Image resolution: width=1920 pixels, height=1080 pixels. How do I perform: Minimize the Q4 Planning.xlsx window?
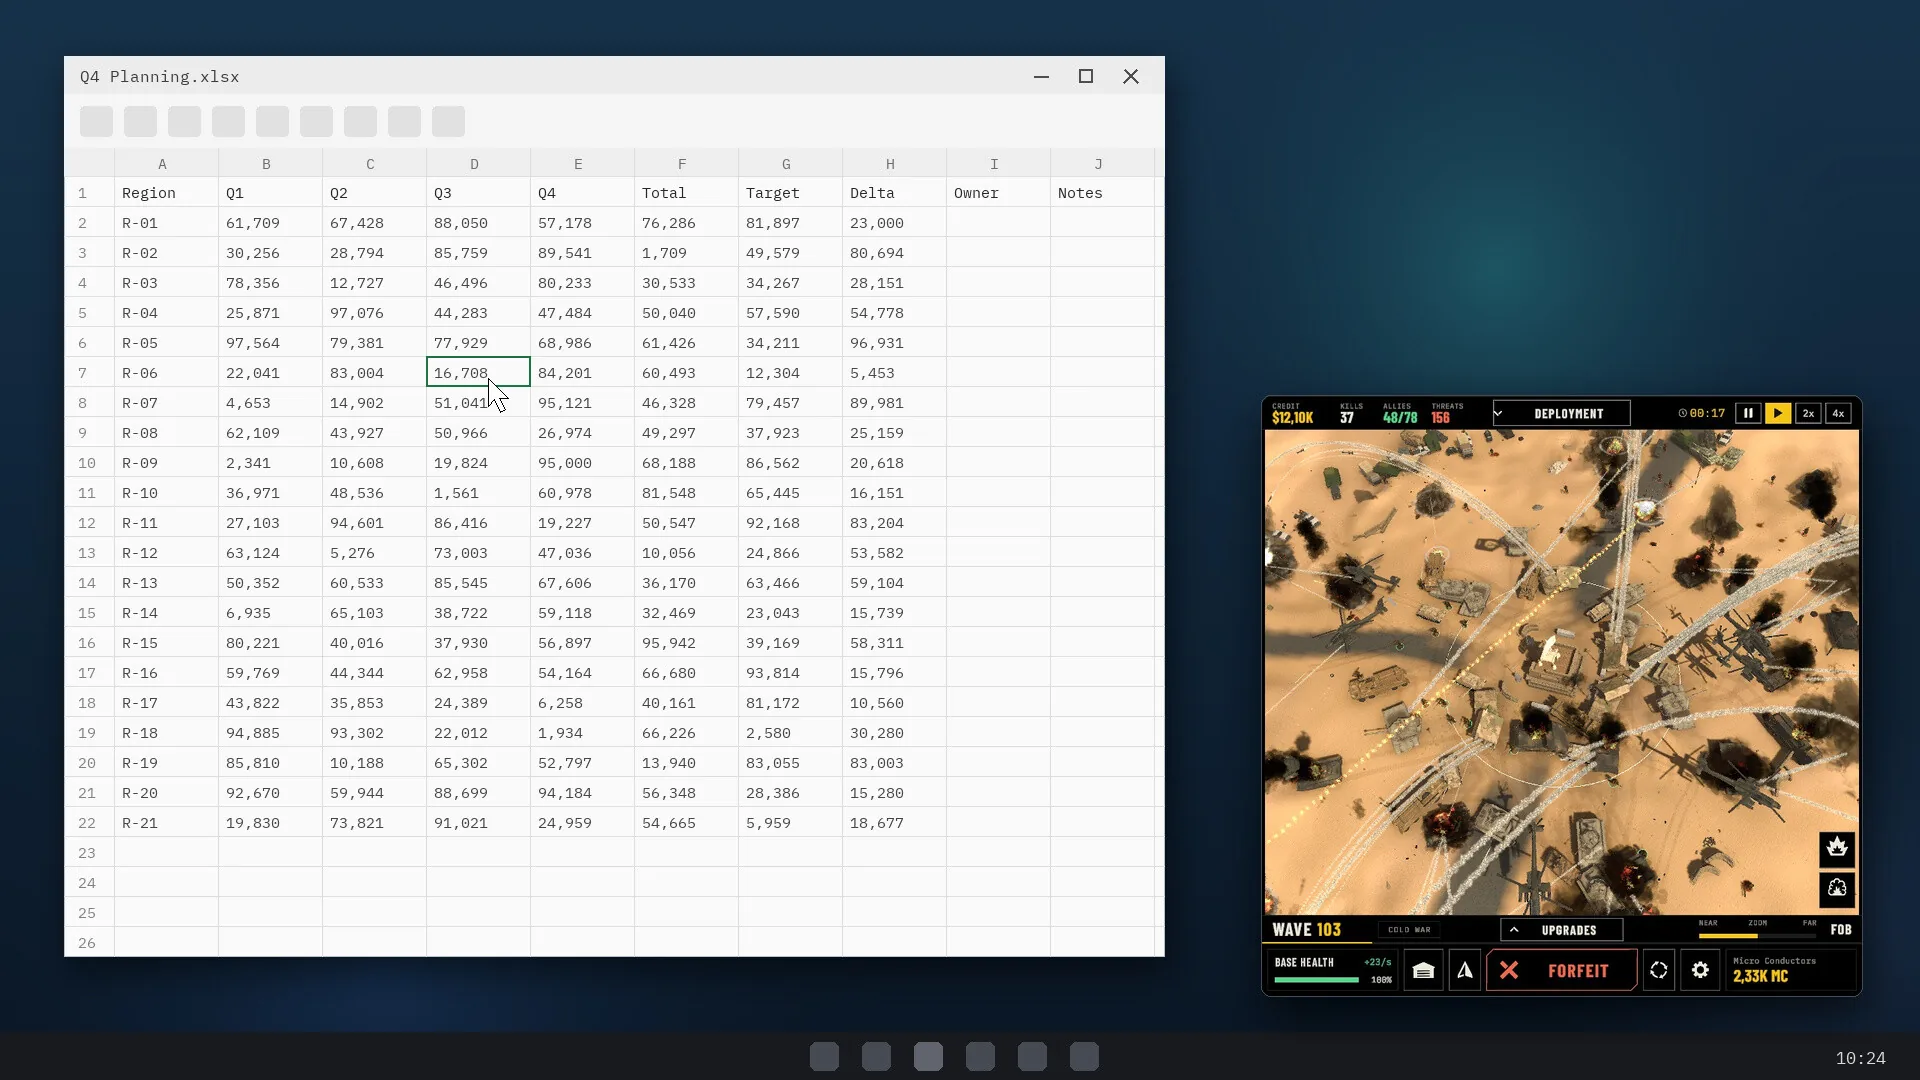(x=1041, y=76)
